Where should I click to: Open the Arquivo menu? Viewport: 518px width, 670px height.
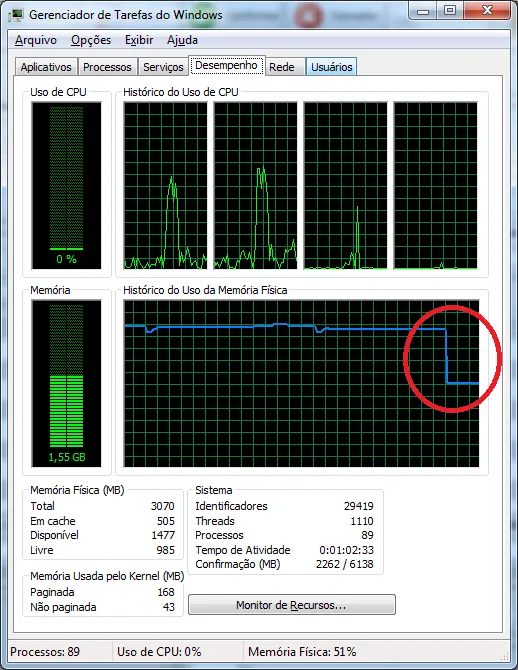click(x=36, y=40)
